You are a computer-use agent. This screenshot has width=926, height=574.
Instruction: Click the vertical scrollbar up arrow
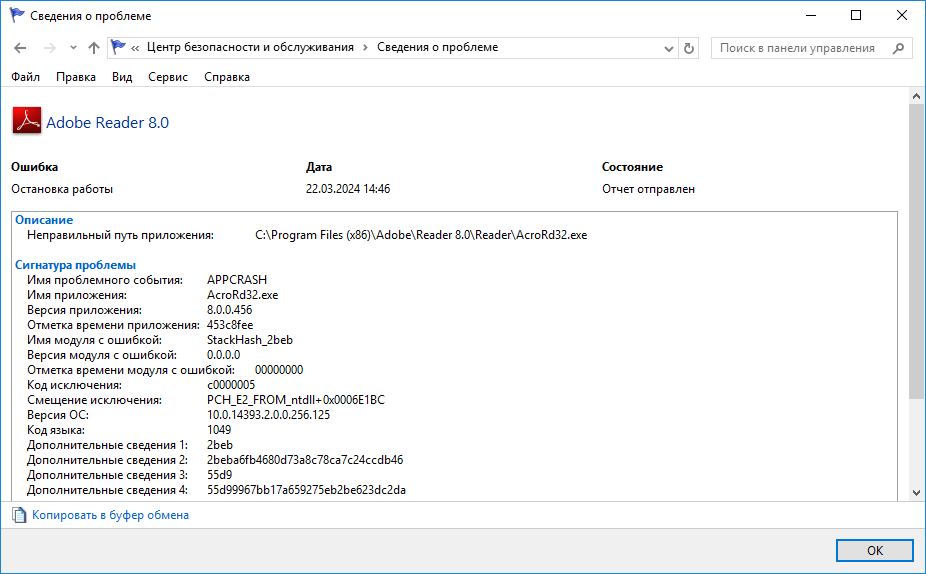pyautogui.click(x=917, y=94)
